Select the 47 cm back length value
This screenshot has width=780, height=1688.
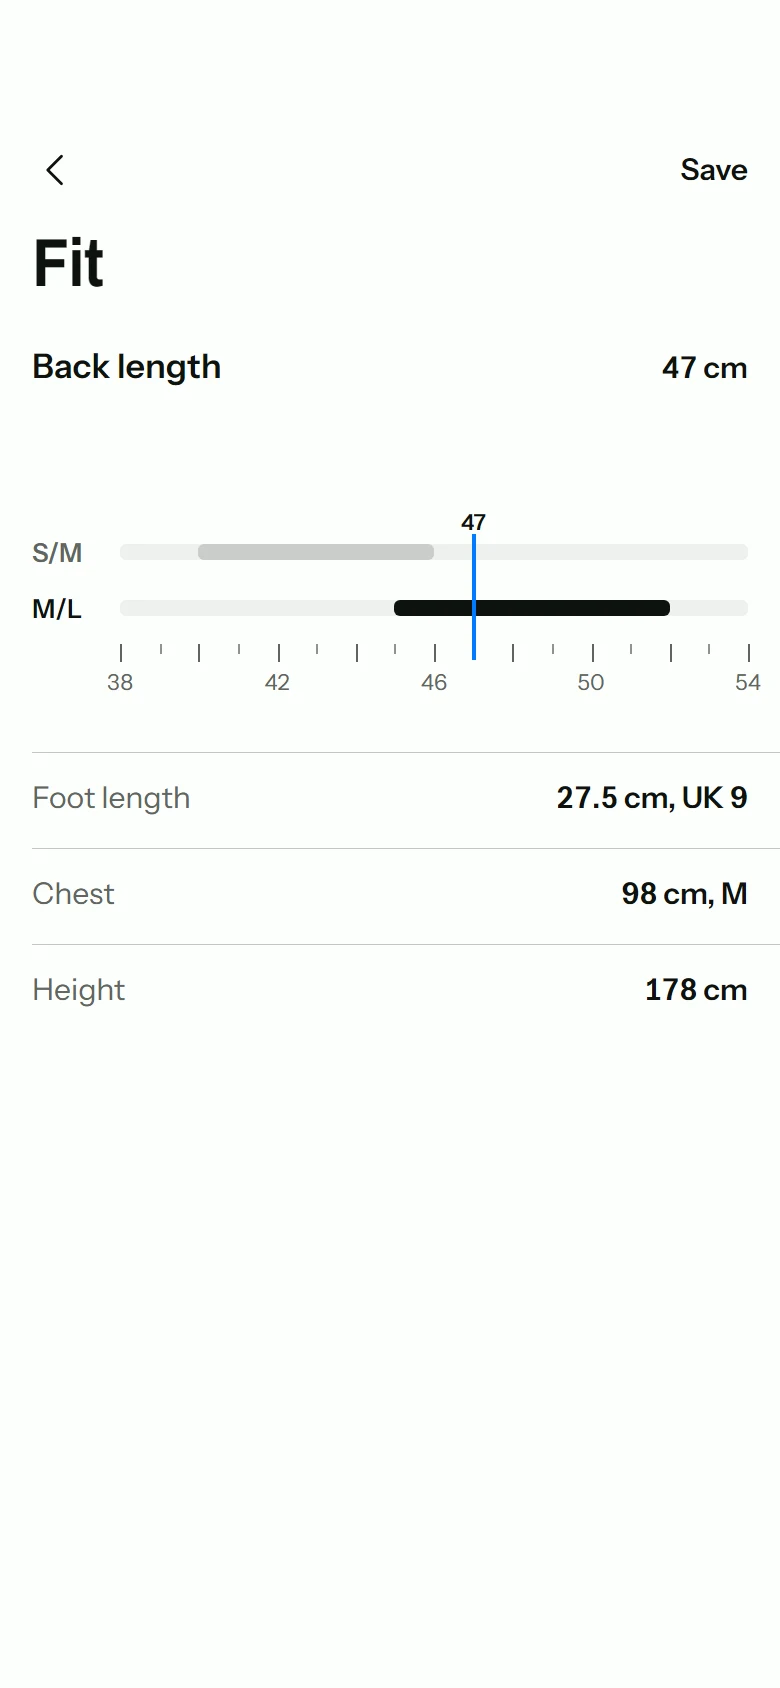click(704, 368)
